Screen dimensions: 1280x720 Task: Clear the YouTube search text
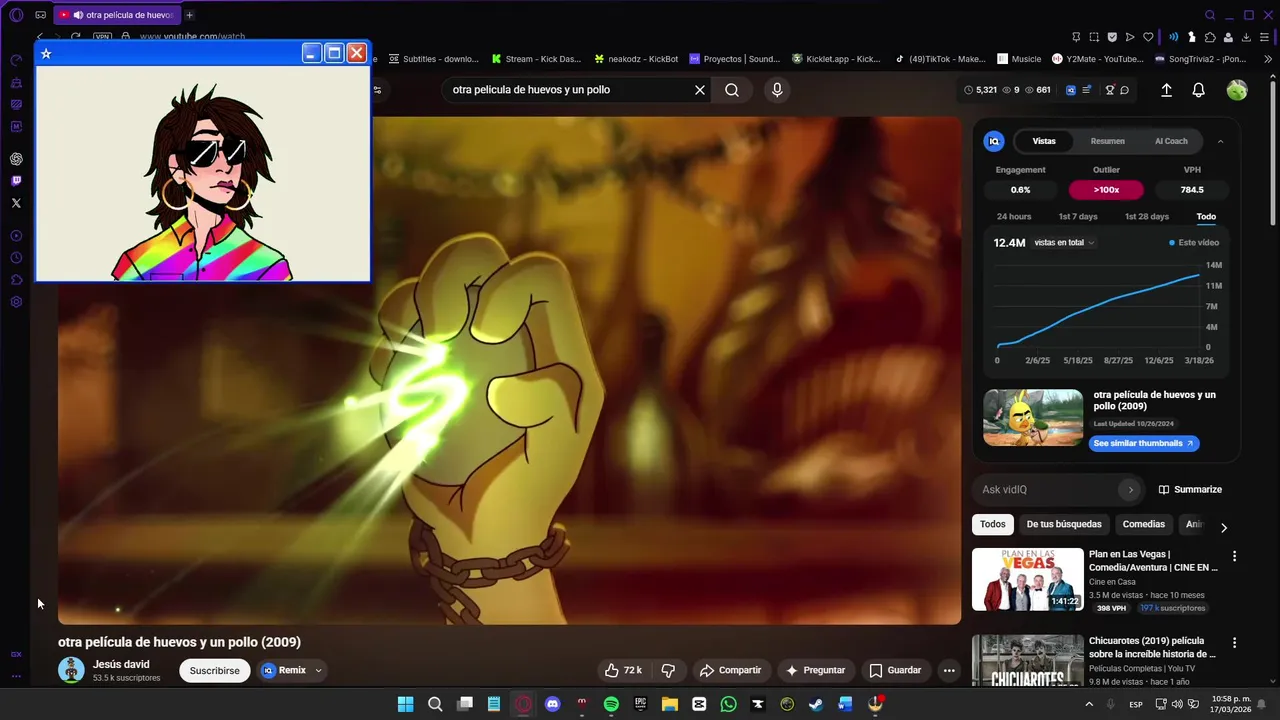[x=700, y=90]
